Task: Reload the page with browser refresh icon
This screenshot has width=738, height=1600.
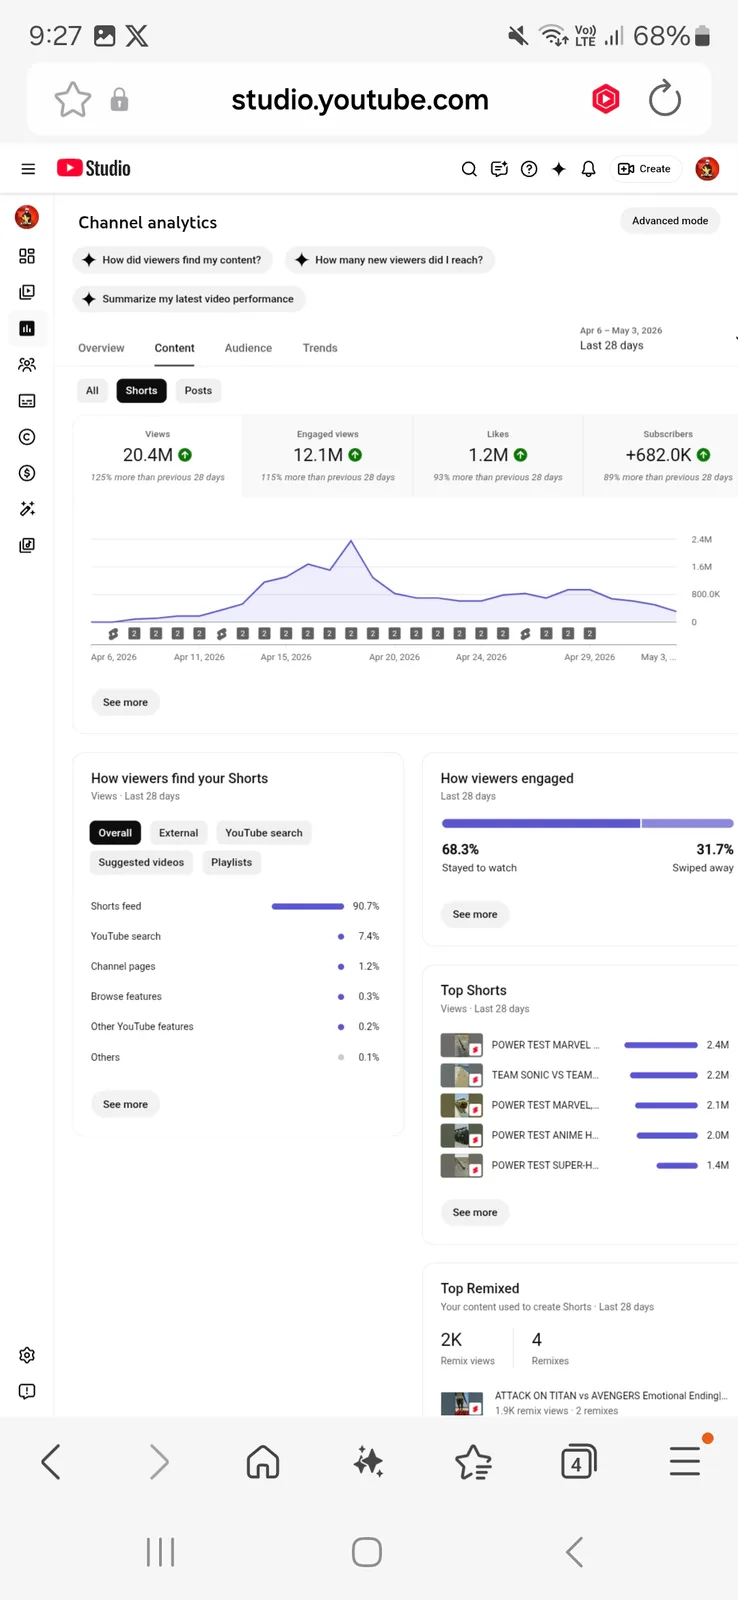Action: 665,99
